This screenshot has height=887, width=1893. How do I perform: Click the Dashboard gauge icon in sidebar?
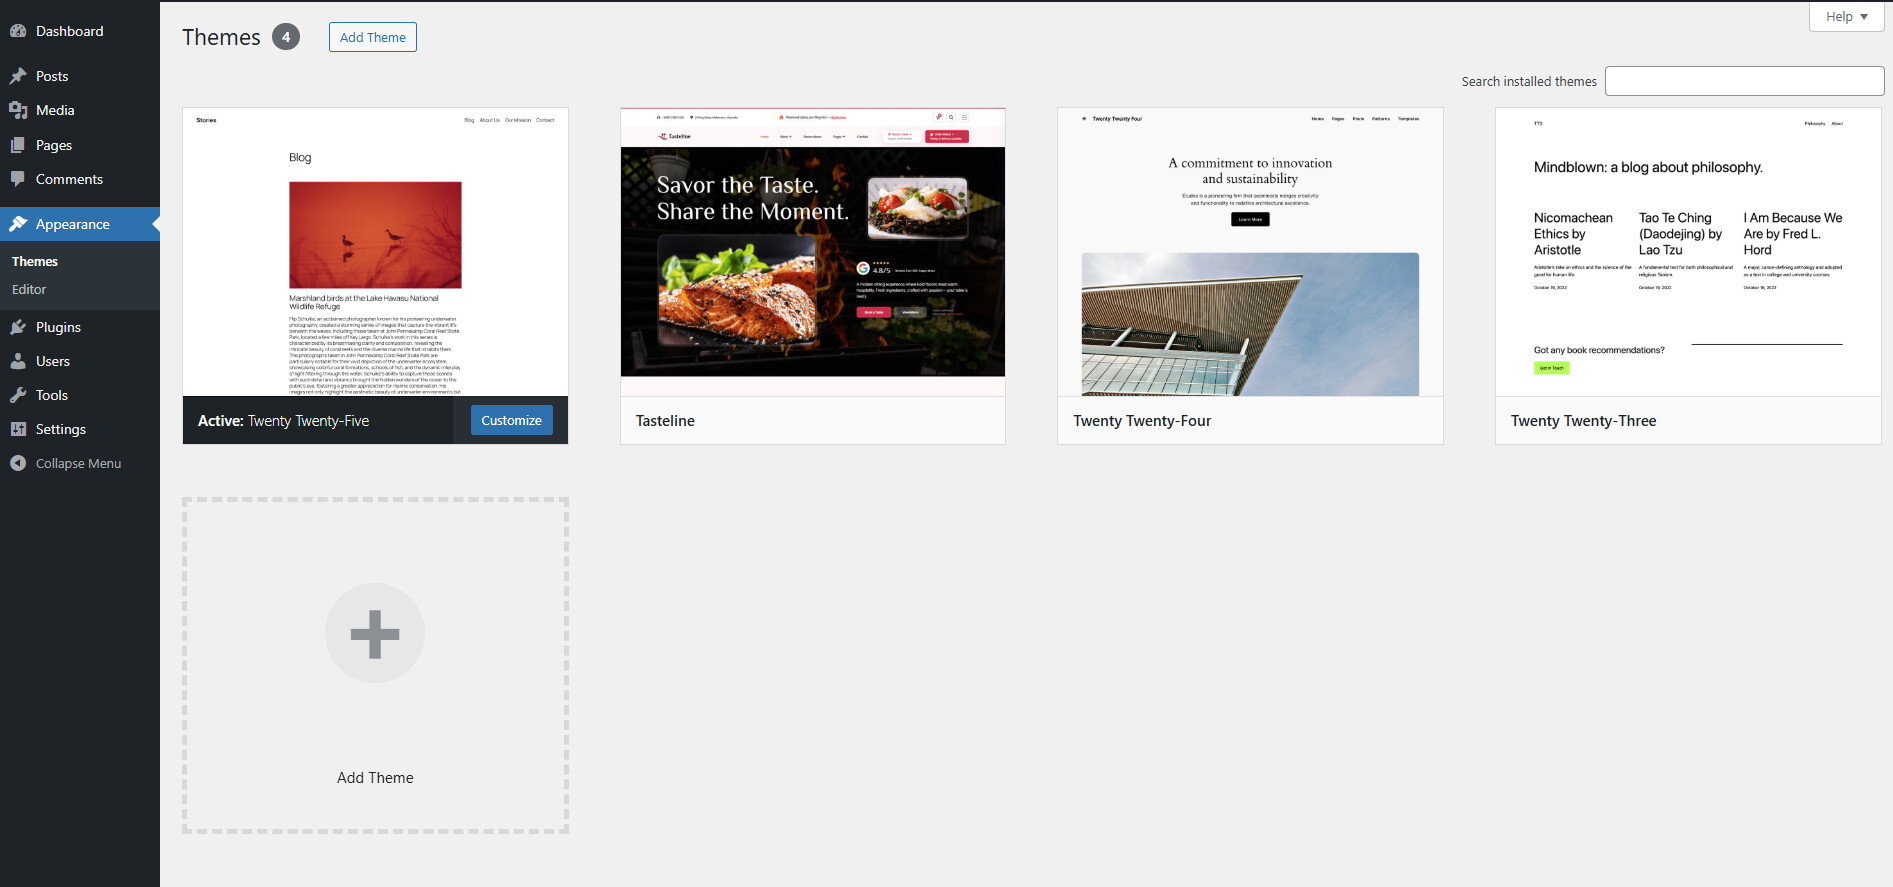18,31
